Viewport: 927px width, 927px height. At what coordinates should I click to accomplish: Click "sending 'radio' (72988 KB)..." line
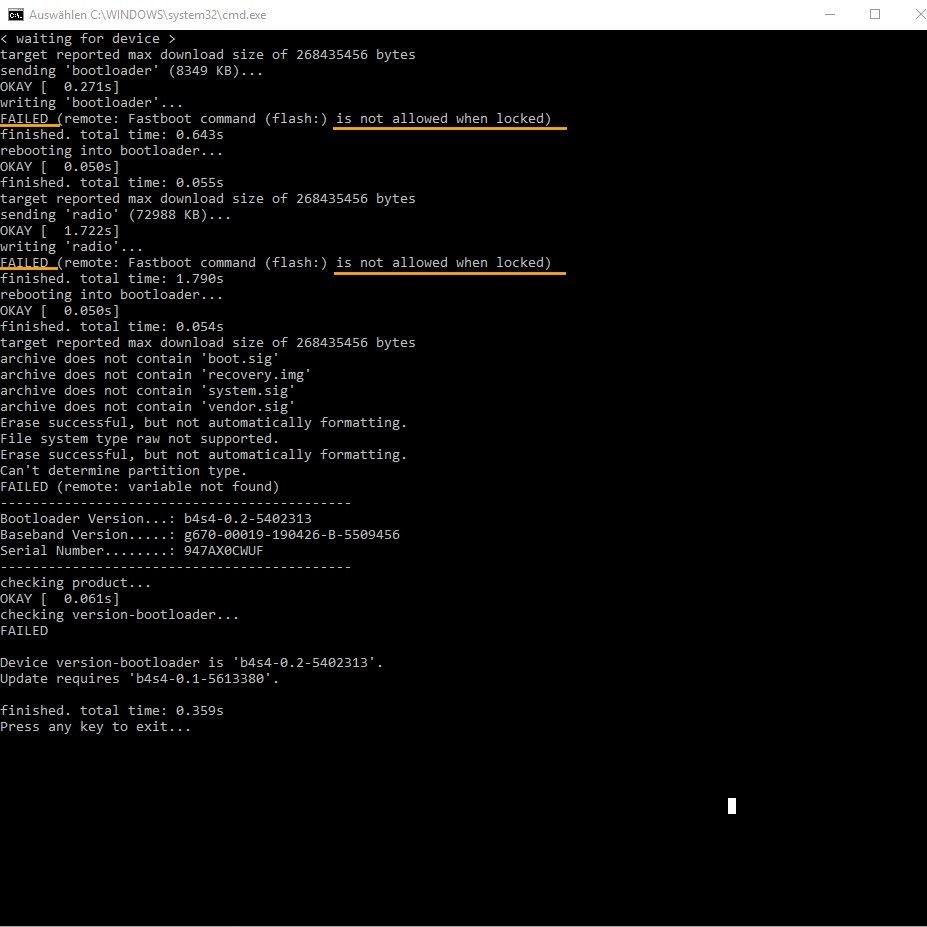115,215
